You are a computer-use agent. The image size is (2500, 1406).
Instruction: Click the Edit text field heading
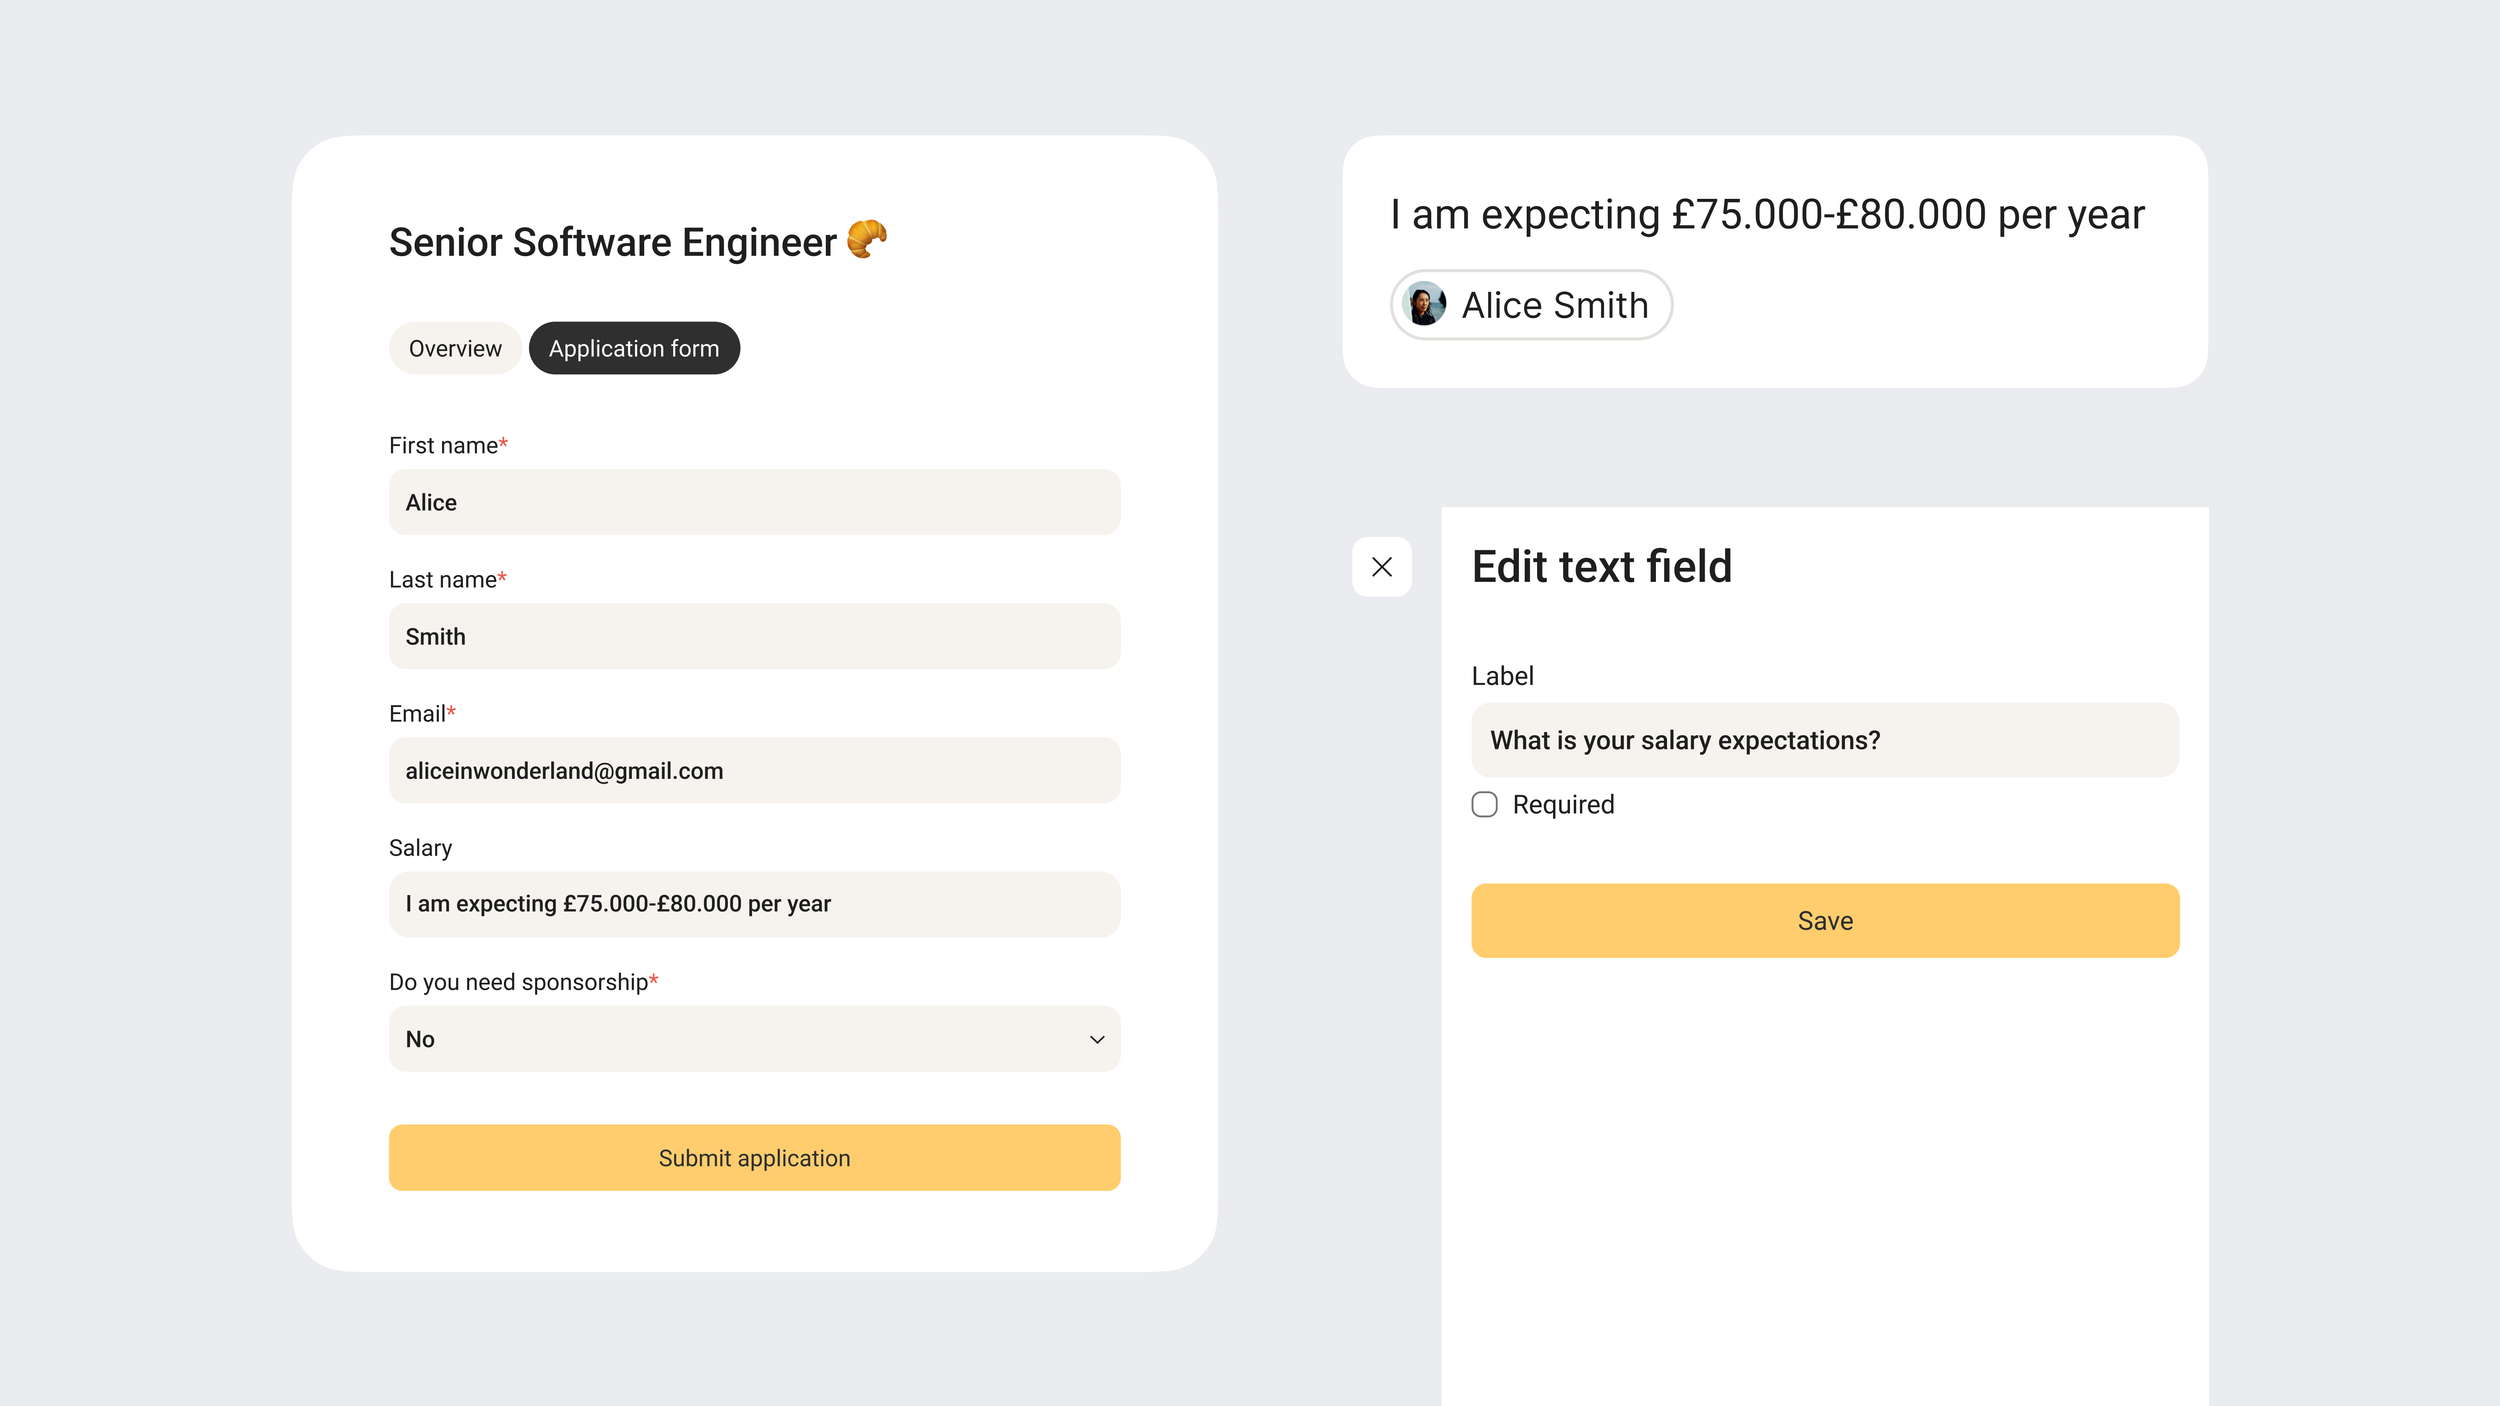click(1602, 567)
